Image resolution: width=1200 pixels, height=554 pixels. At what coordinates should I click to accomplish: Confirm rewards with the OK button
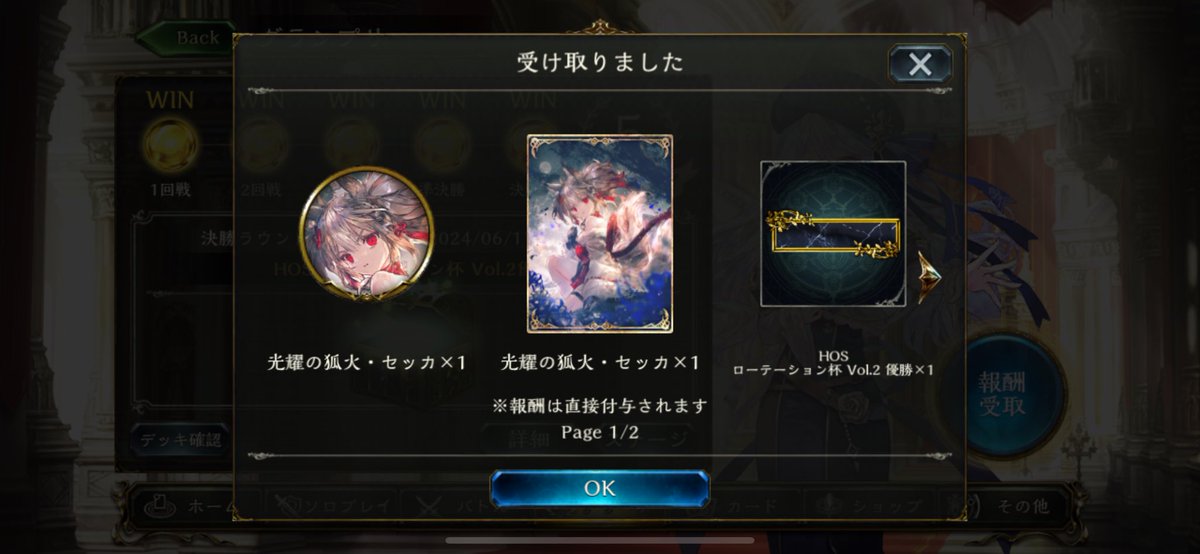[600, 488]
